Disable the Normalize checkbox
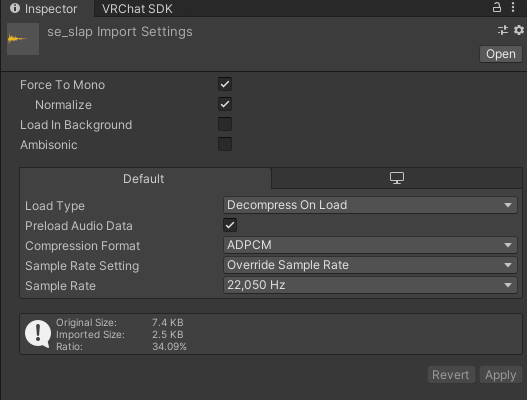 tap(225, 104)
